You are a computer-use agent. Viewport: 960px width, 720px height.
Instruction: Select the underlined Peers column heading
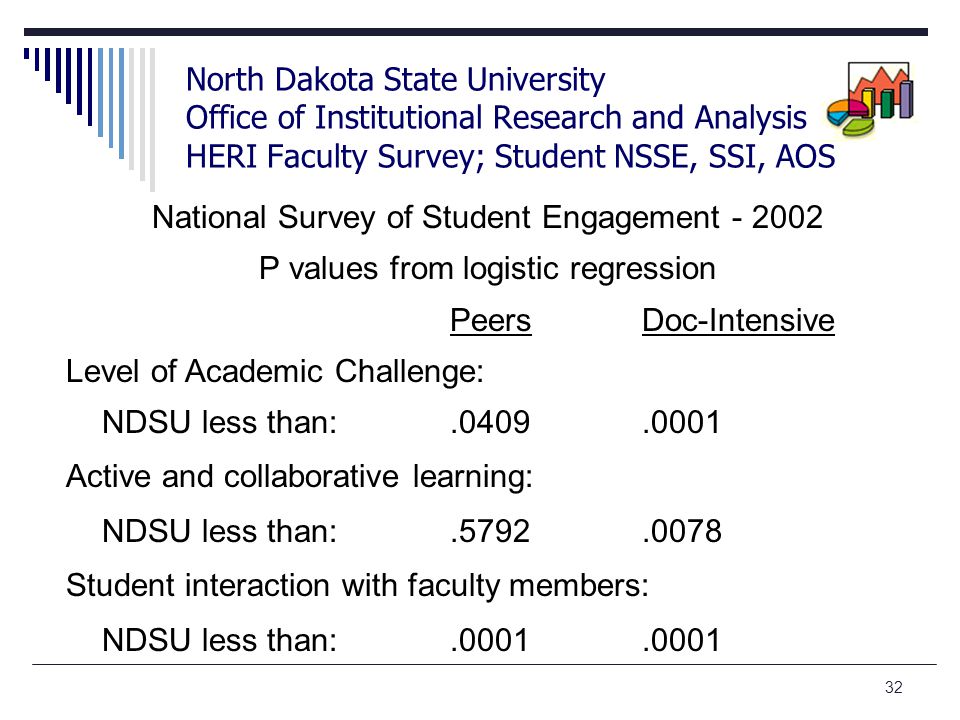click(490, 320)
